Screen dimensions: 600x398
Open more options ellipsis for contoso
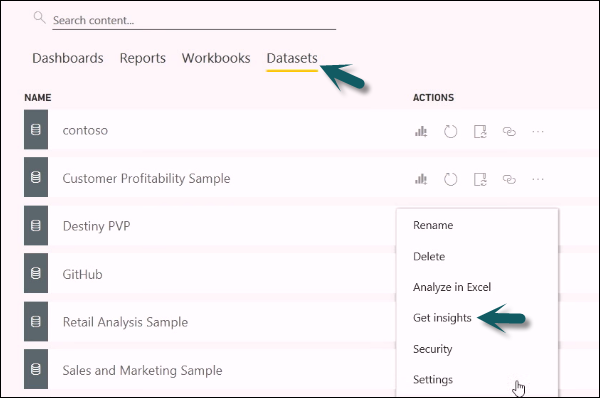click(x=538, y=132)
